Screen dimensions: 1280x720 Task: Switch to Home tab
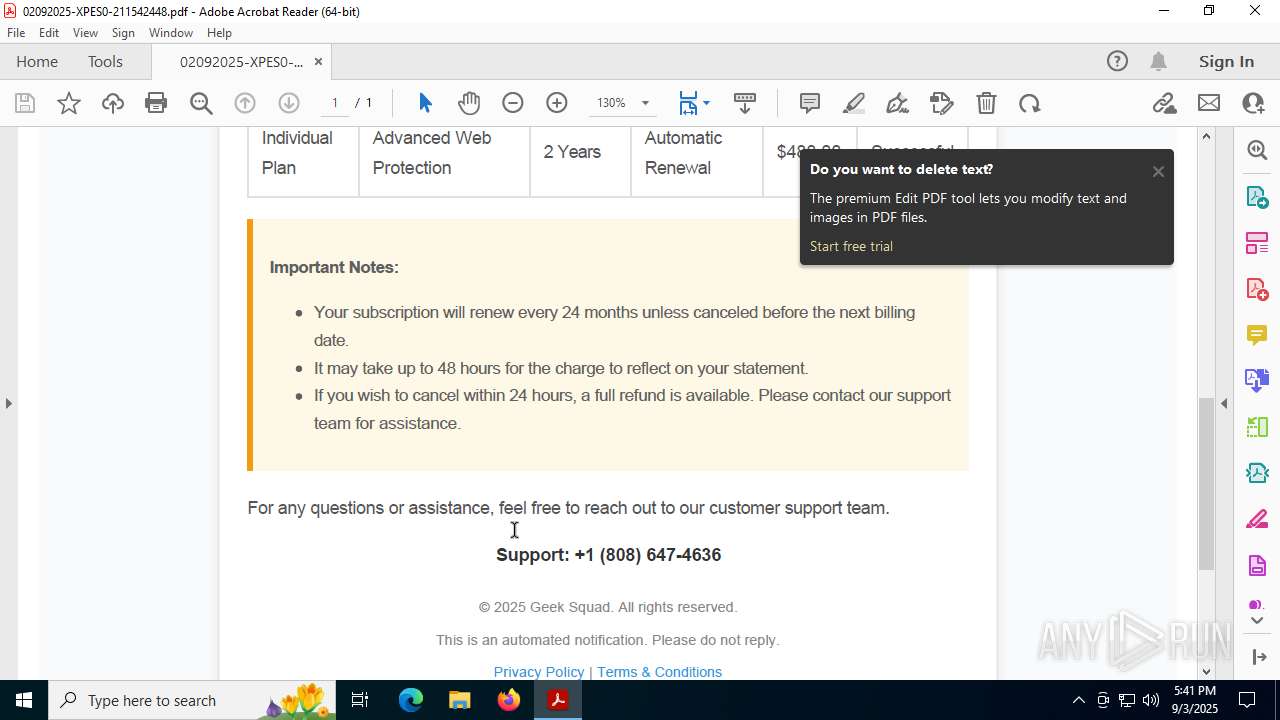coord(37,61)
